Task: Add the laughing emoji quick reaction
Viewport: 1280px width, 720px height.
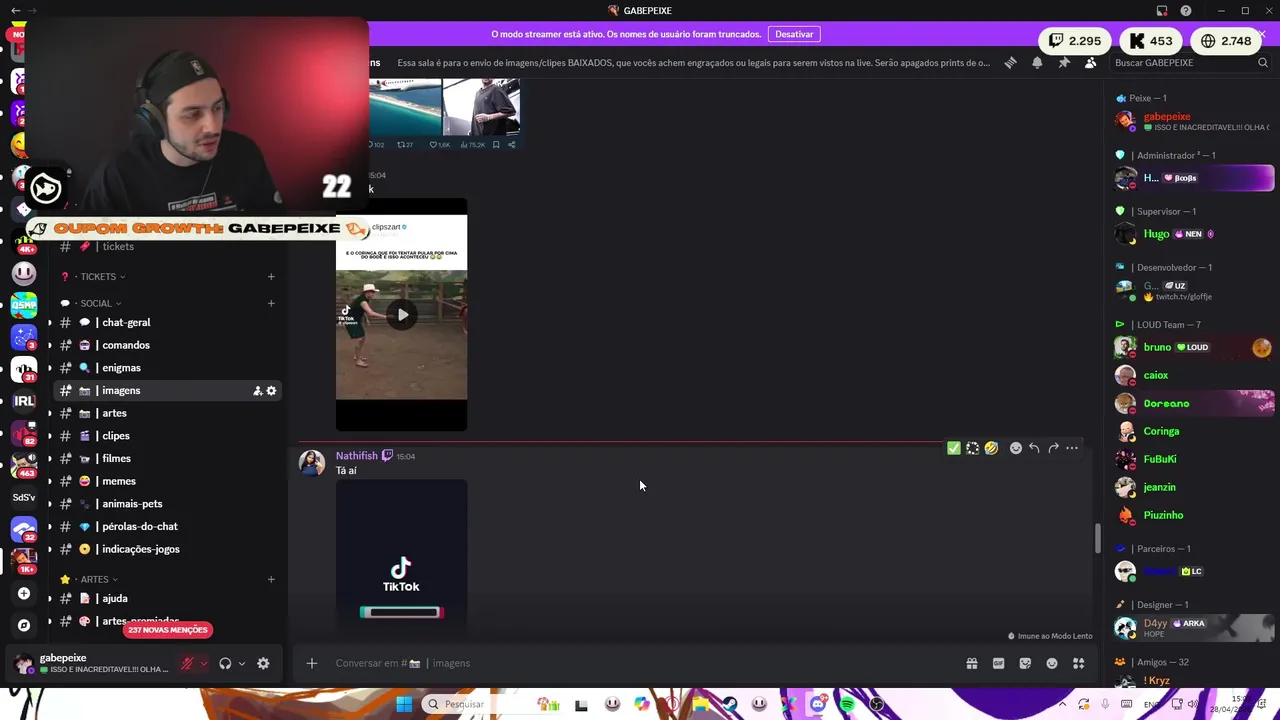Action: [x=991, y=448]
